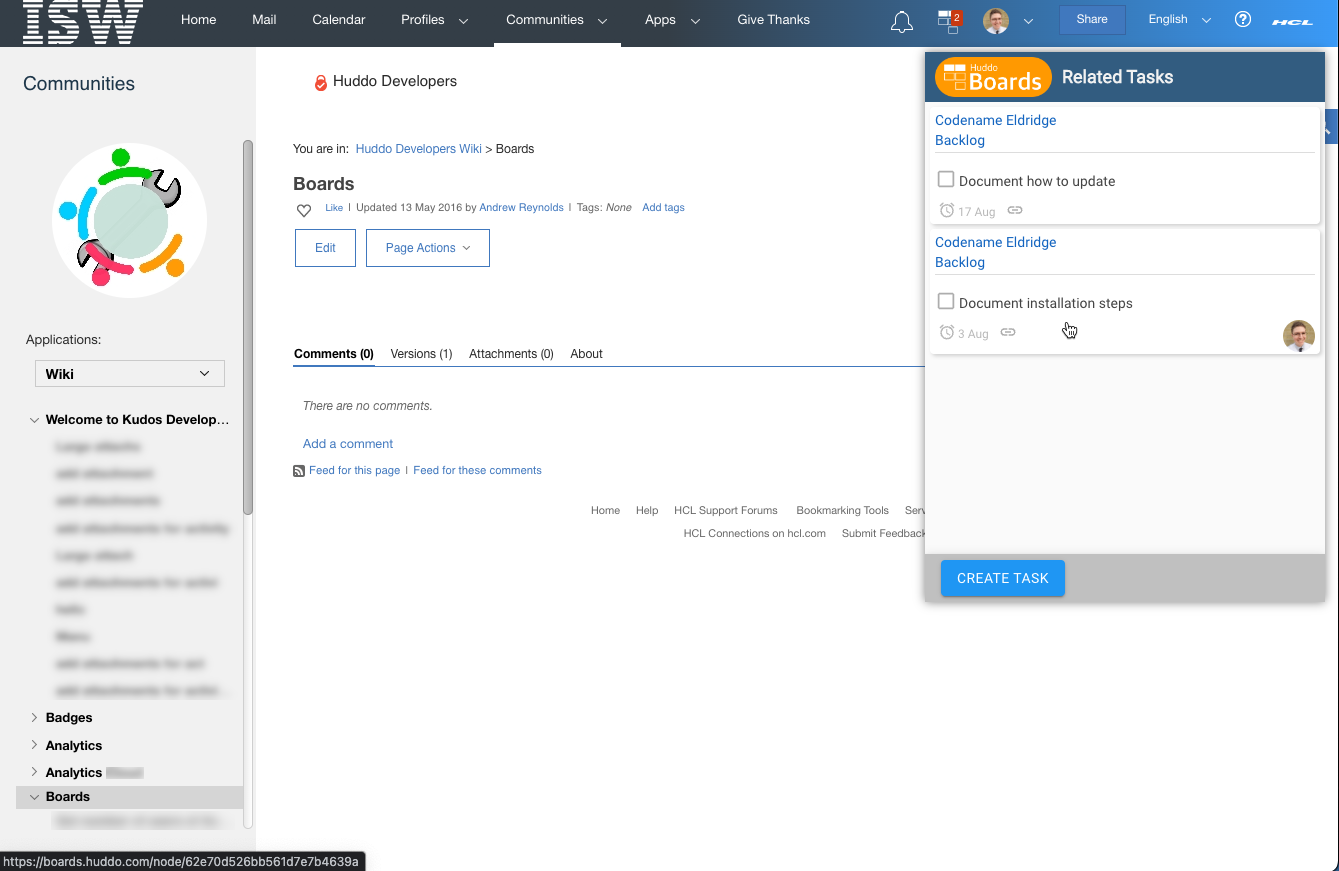Click the Add tags link

click(663, 208)
